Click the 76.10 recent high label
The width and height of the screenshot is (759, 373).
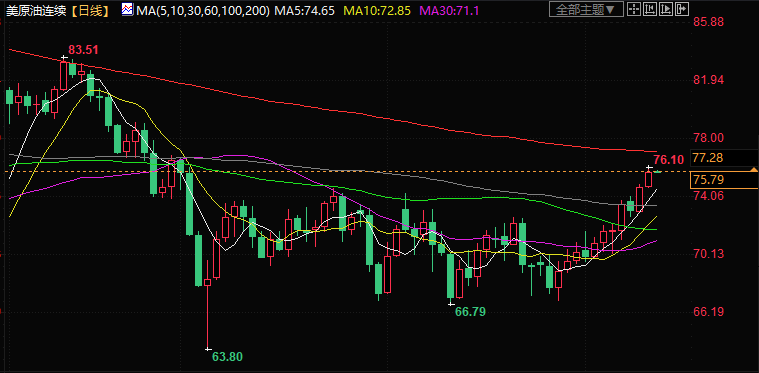point(668,160)
